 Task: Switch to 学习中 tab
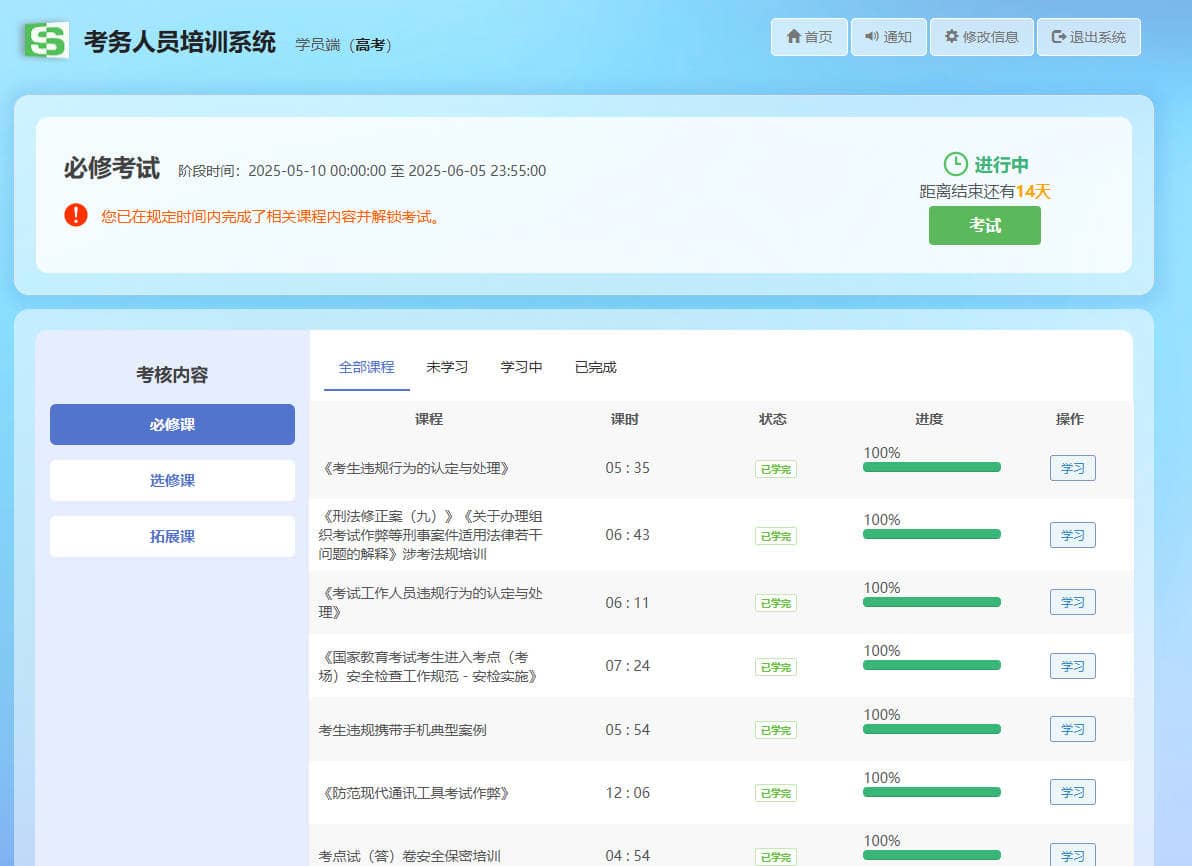pos(522,367)
